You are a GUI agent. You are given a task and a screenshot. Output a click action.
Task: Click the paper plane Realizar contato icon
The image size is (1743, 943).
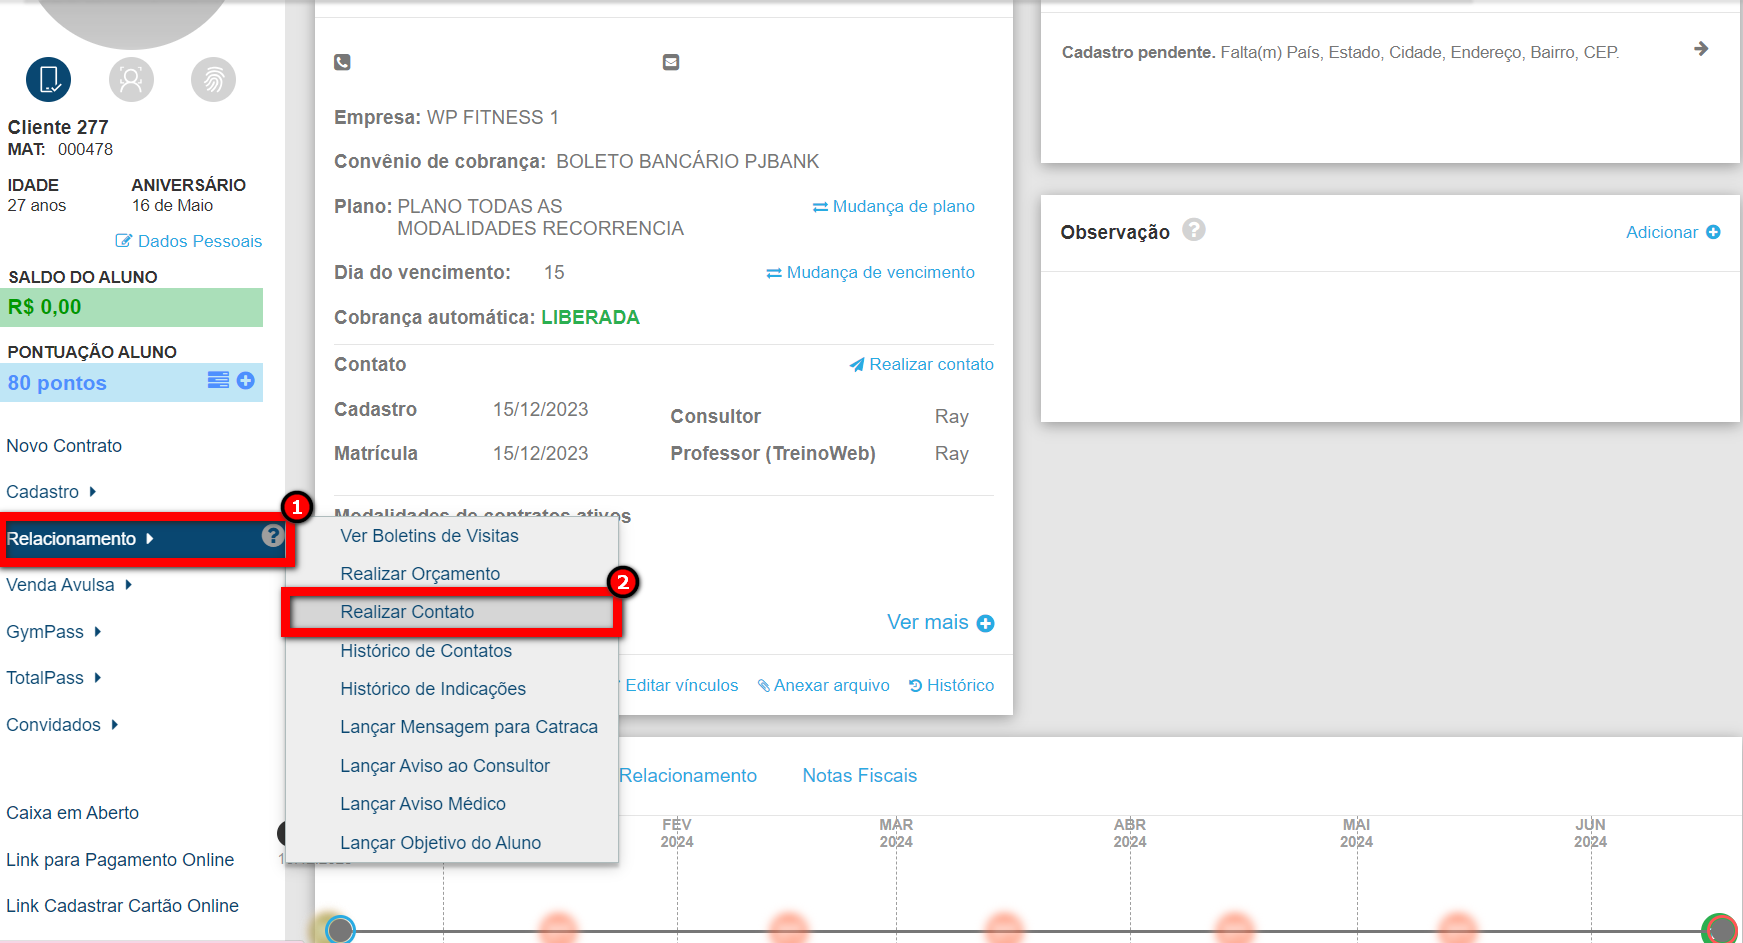coord(857,364)
